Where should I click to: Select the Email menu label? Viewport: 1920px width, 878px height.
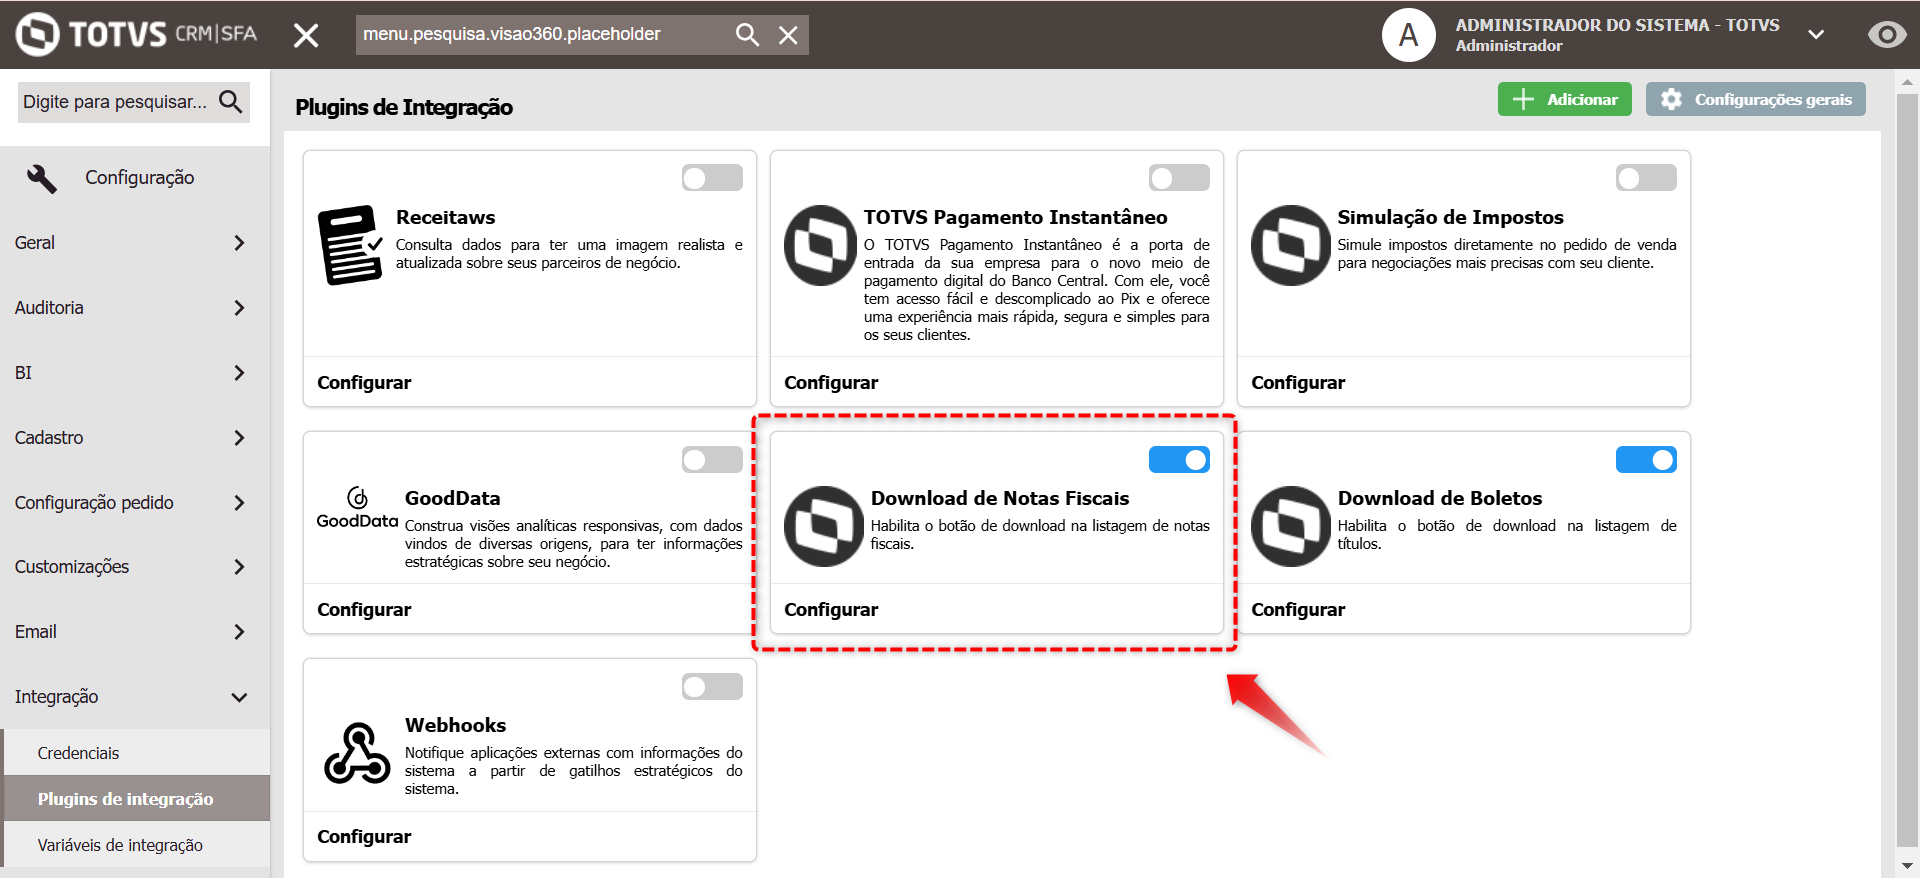pyautogui.click(x=36, y=632)
